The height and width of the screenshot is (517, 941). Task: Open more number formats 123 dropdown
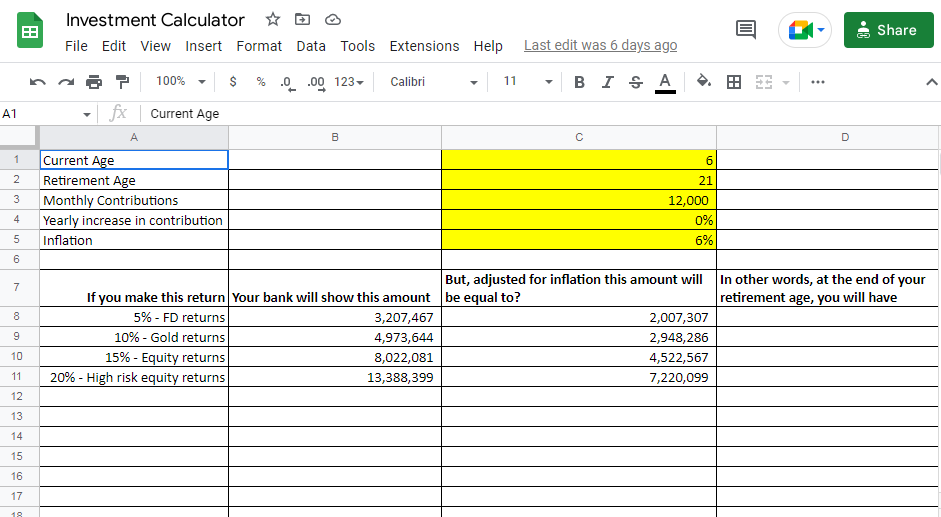click(x=349, y=82)
